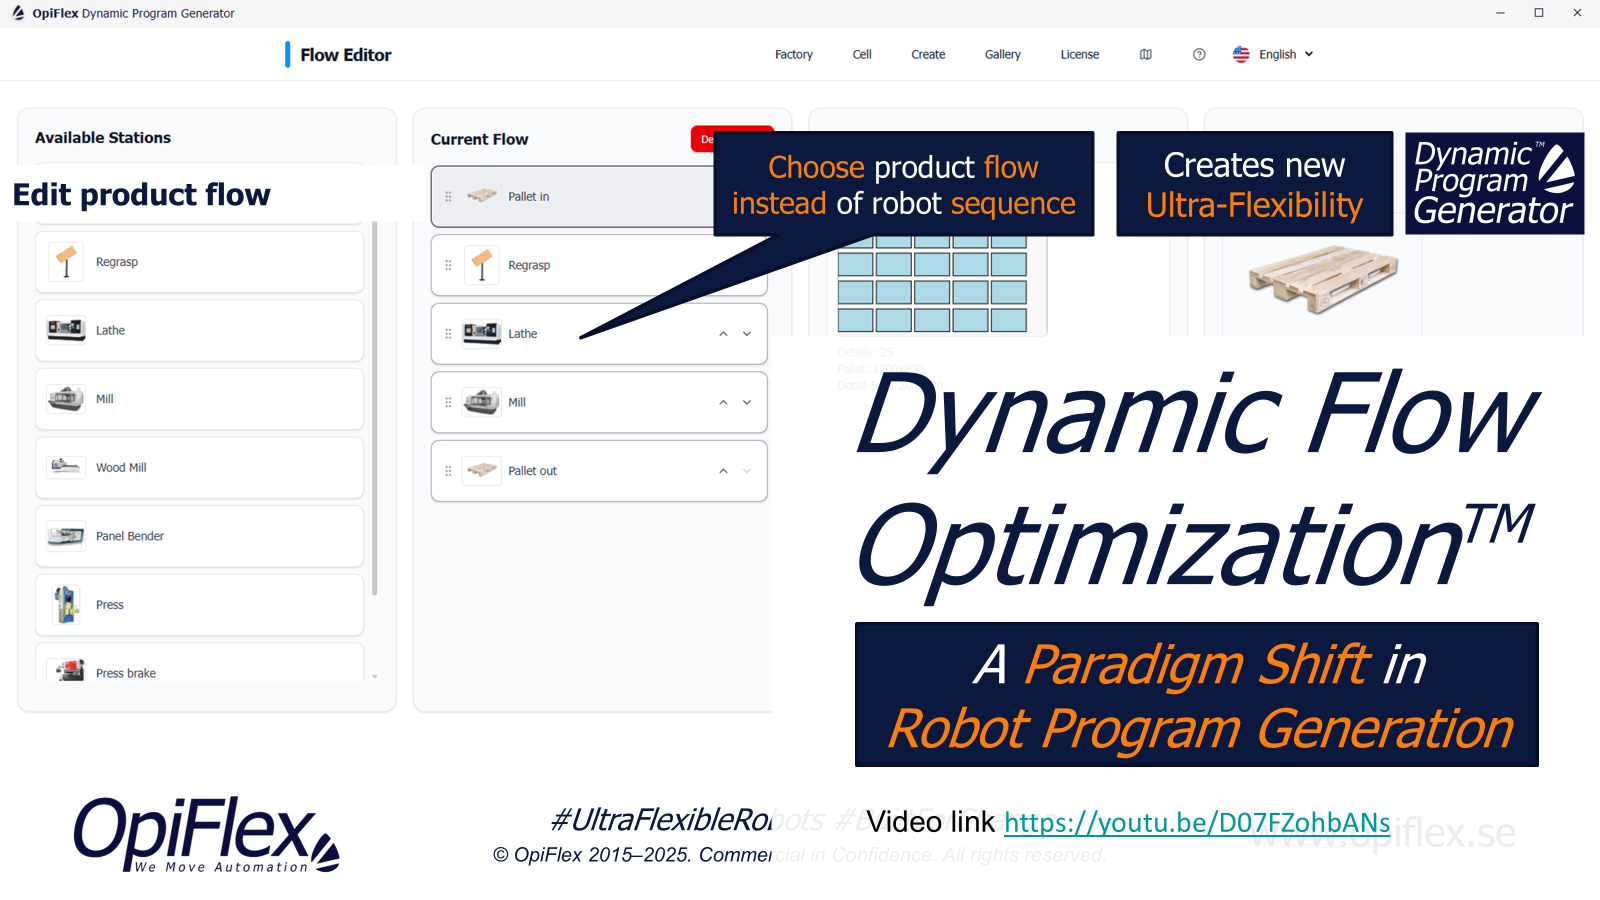This screenshot has height=900, width=1600.
Task: Click scroll down arrow in Available Stations
Action: tap(375, 677)
